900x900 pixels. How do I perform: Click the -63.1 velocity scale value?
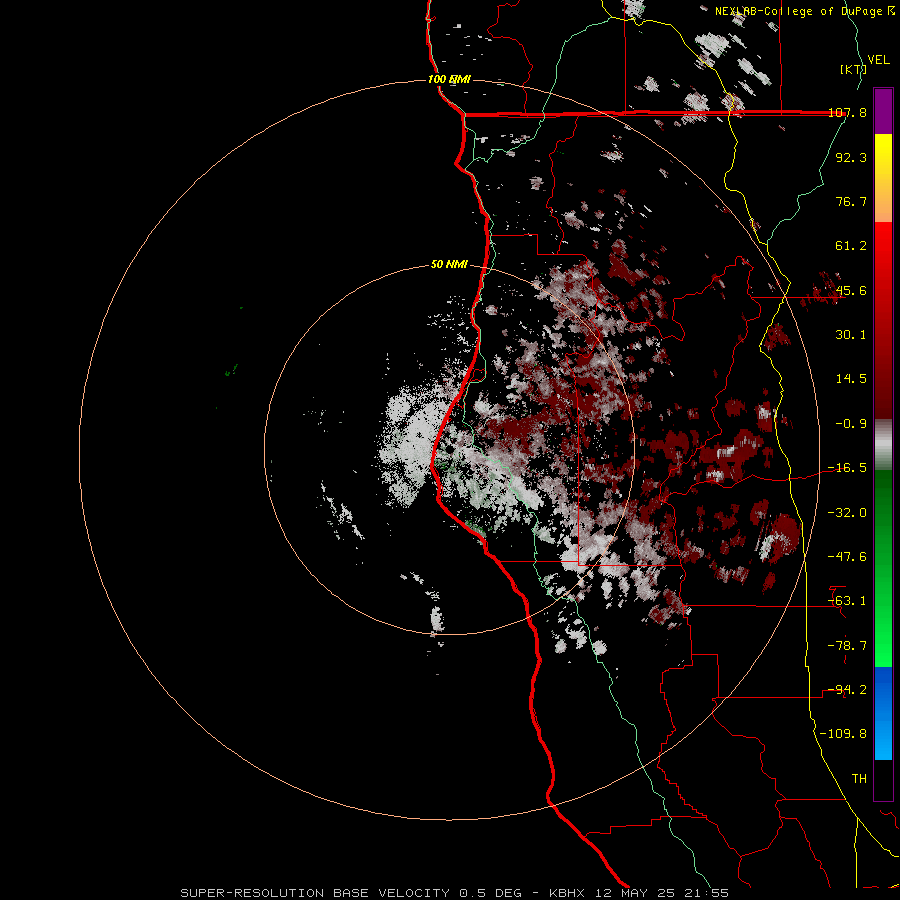point(847,601)
